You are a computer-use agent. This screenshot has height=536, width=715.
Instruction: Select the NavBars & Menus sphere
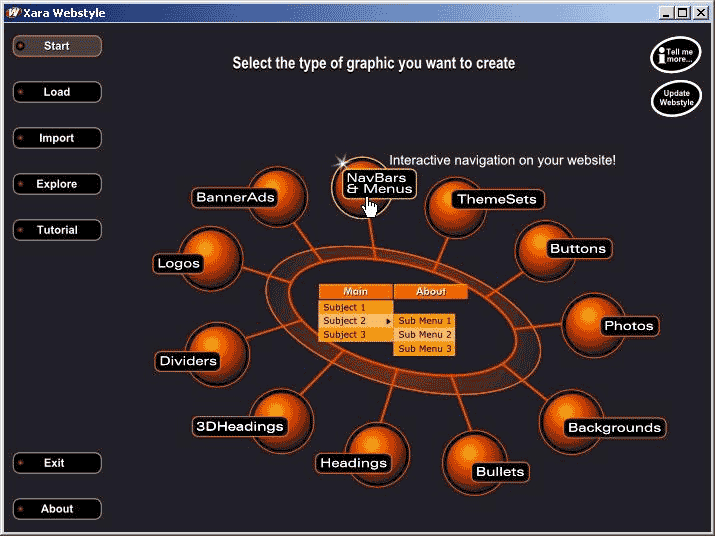[x=362, y=187]
